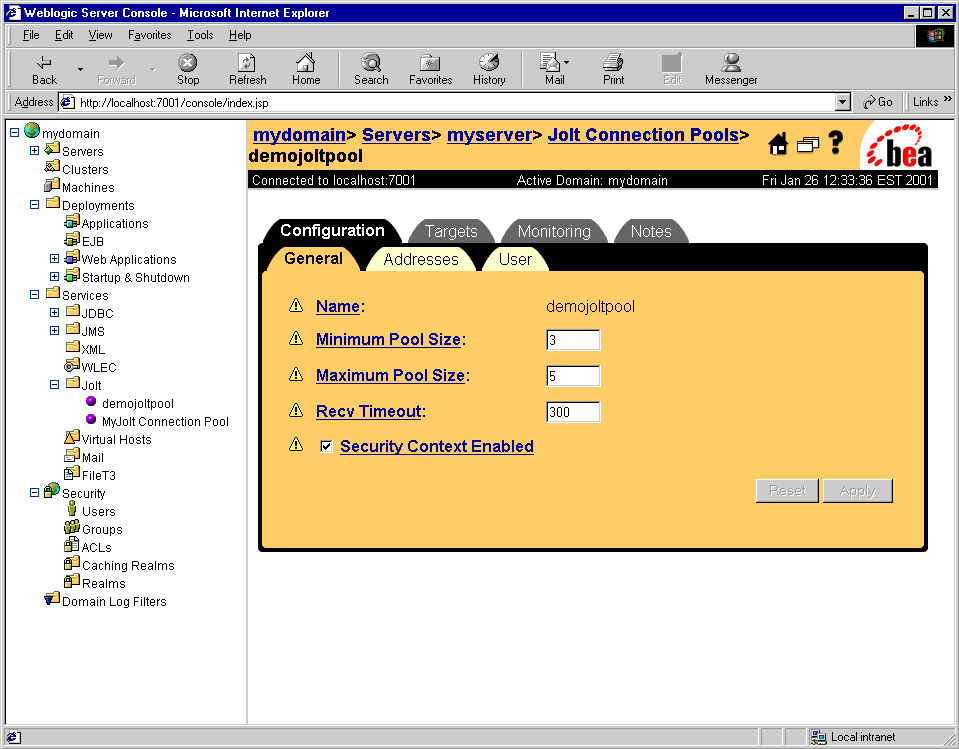Click the console home icon near the breadcrumb
This screenshot has width=959, height=749.
pos(778,145)
